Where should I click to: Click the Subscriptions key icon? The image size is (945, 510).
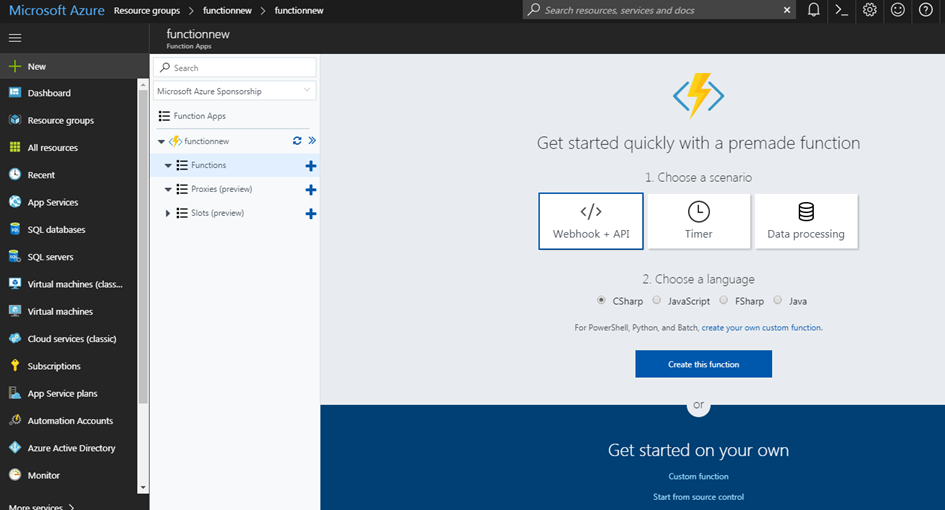15,365
